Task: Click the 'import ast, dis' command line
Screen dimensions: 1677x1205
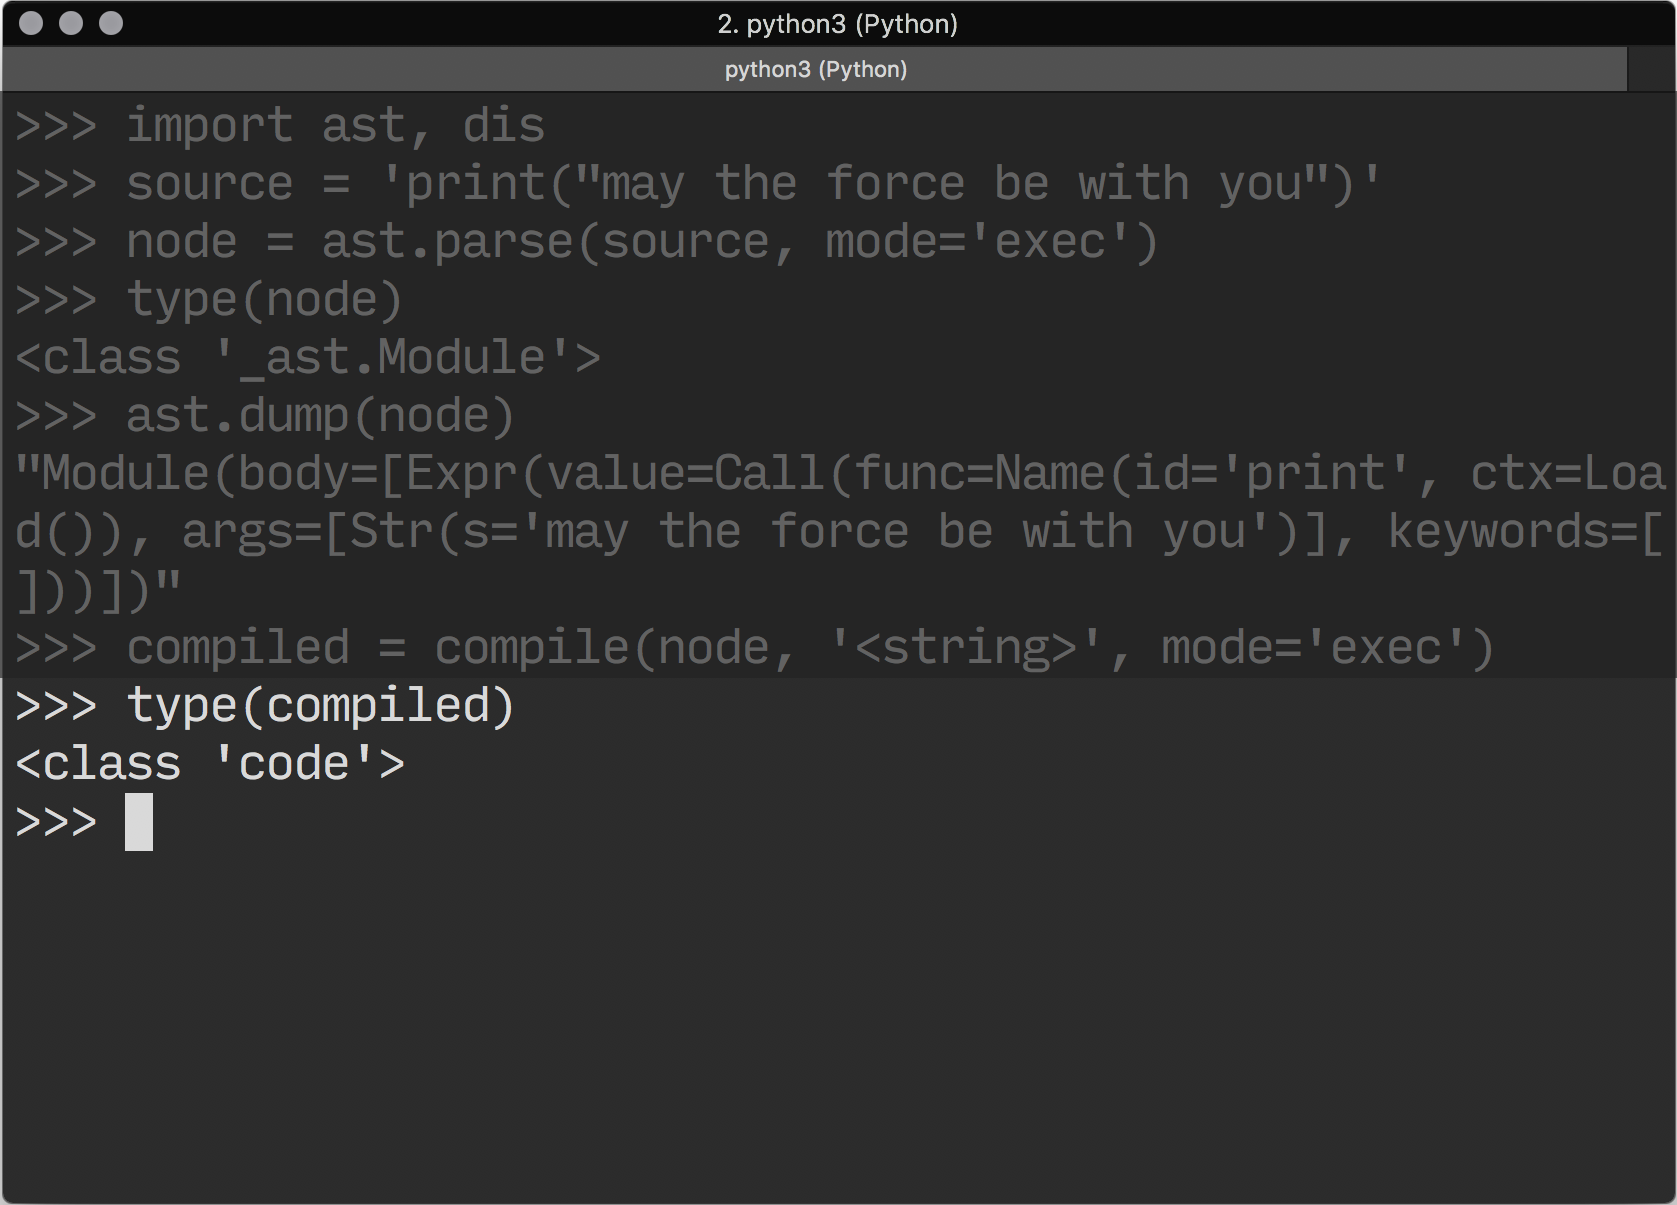Action: (335, 126)
